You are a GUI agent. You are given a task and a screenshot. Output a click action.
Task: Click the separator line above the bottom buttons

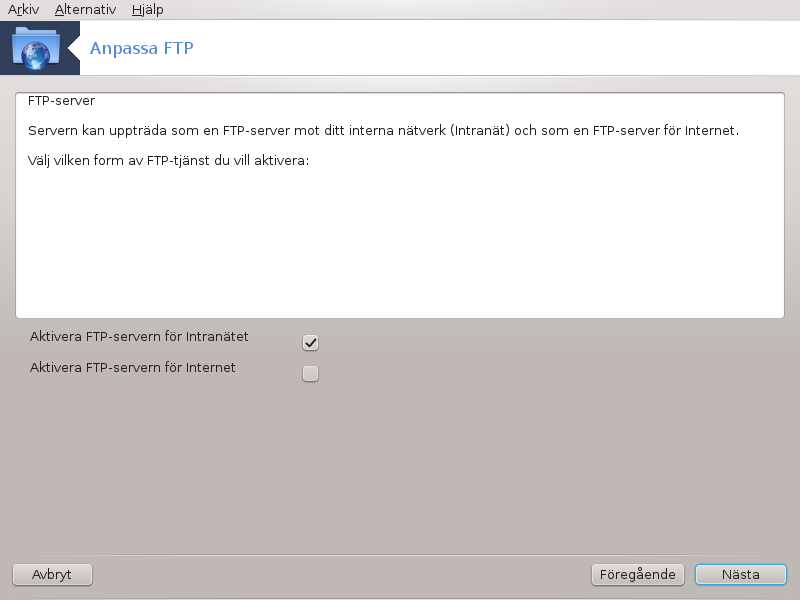[400, 555]
